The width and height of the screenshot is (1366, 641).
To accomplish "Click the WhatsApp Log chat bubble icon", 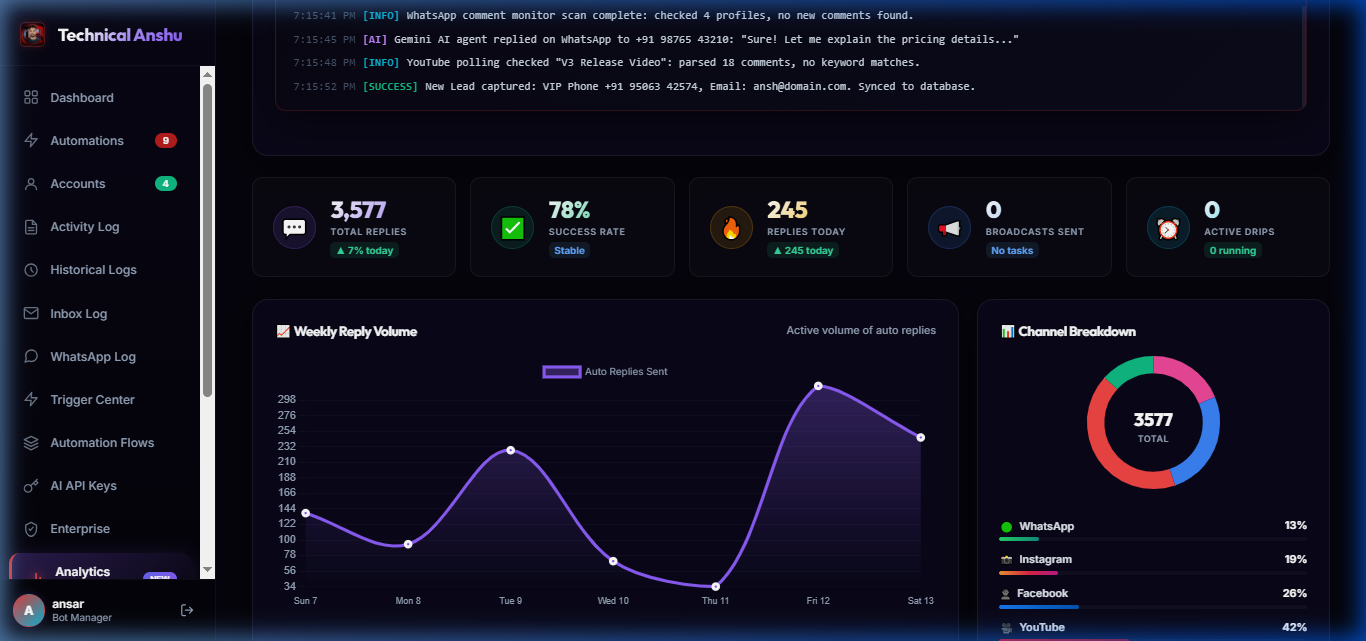I will [x=31, y=357].
